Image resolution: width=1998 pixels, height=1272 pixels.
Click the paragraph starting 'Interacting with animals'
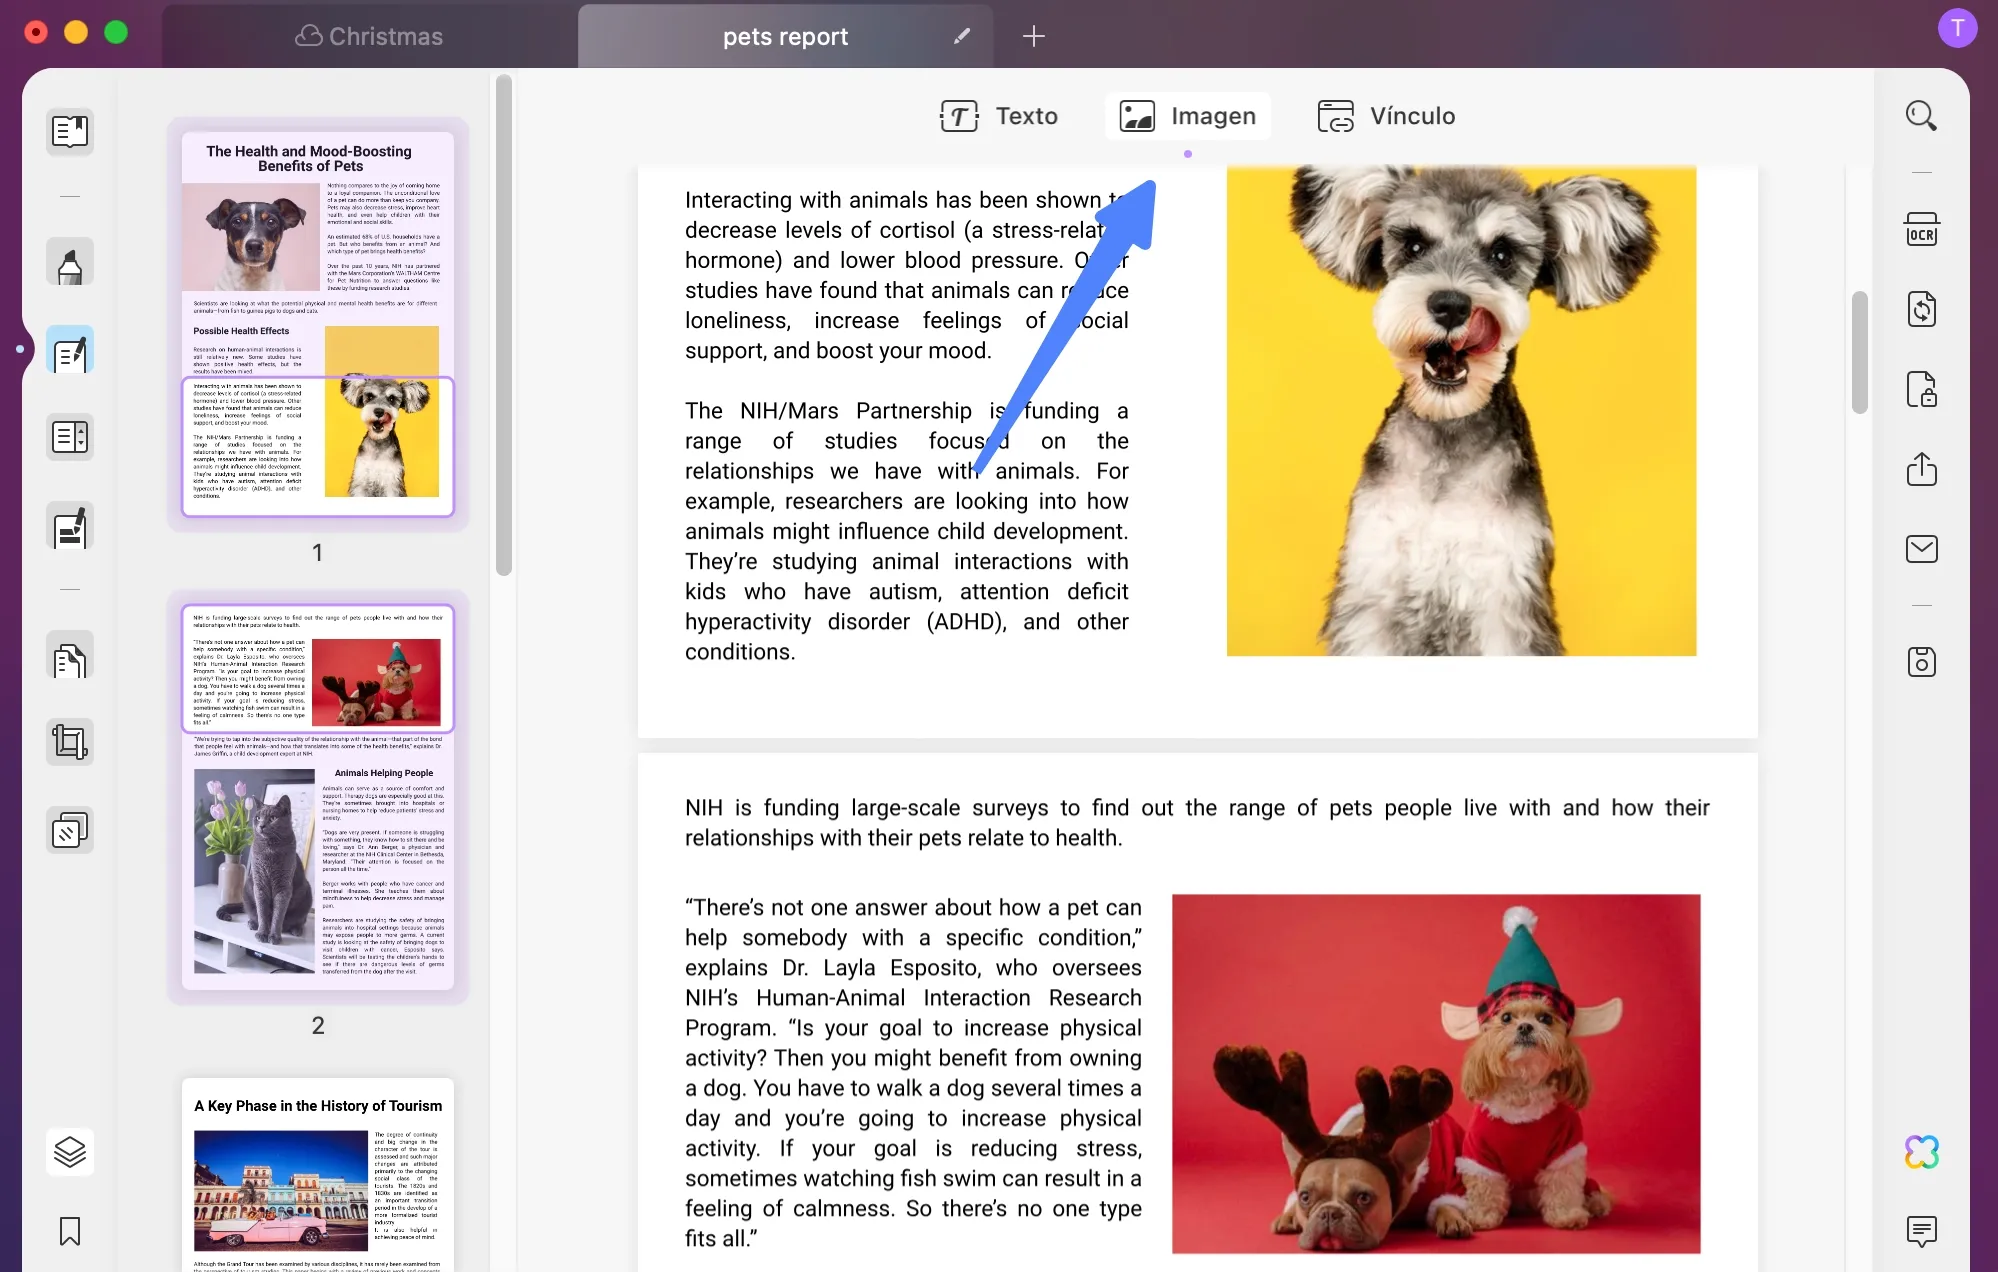pyautogui.click(x=906, y=275)
